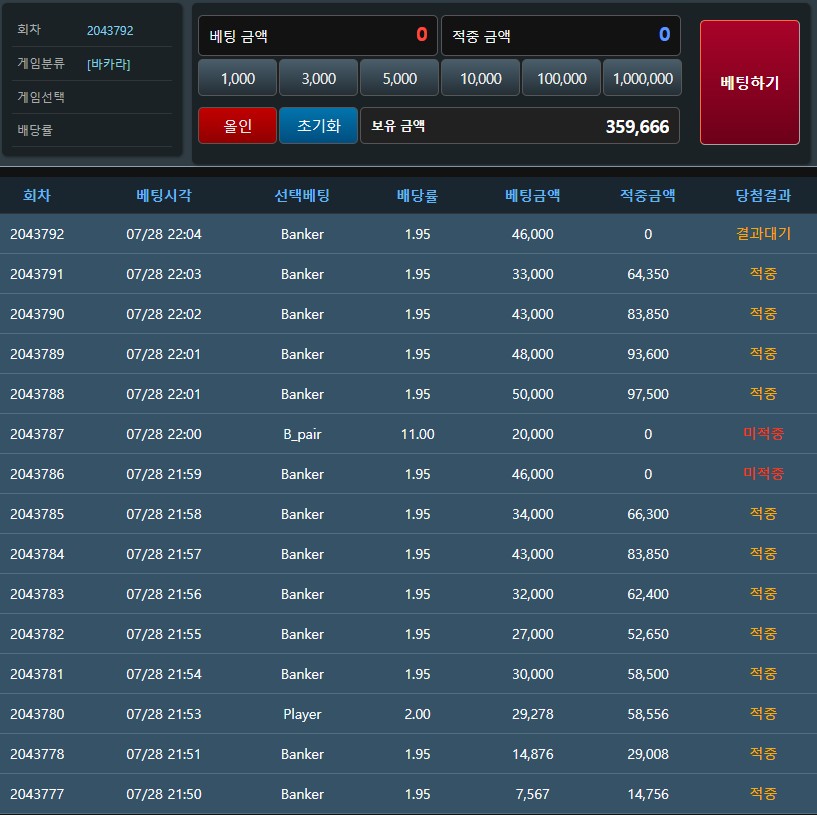Image resolution: width=817 pixels, height=815 pixels.
Task: Click the 게임선택 label
Action: click(41, 97)
